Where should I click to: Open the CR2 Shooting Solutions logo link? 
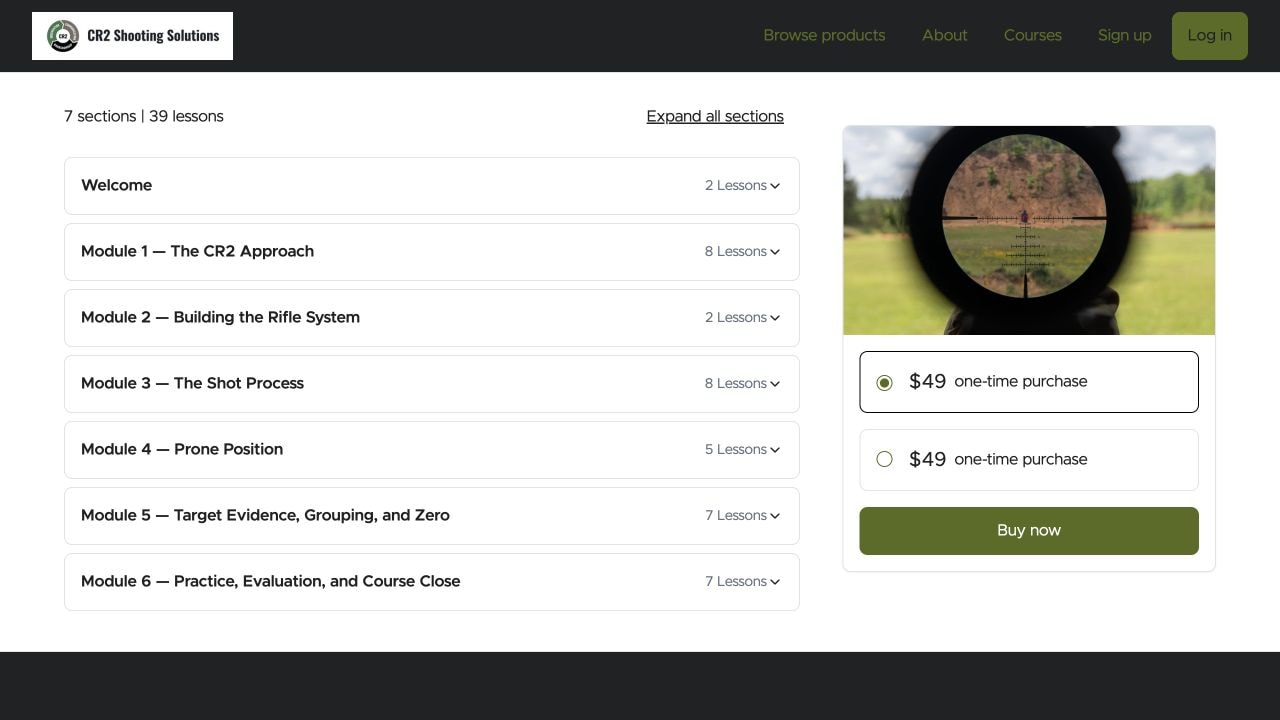click(x=132, y=36)
